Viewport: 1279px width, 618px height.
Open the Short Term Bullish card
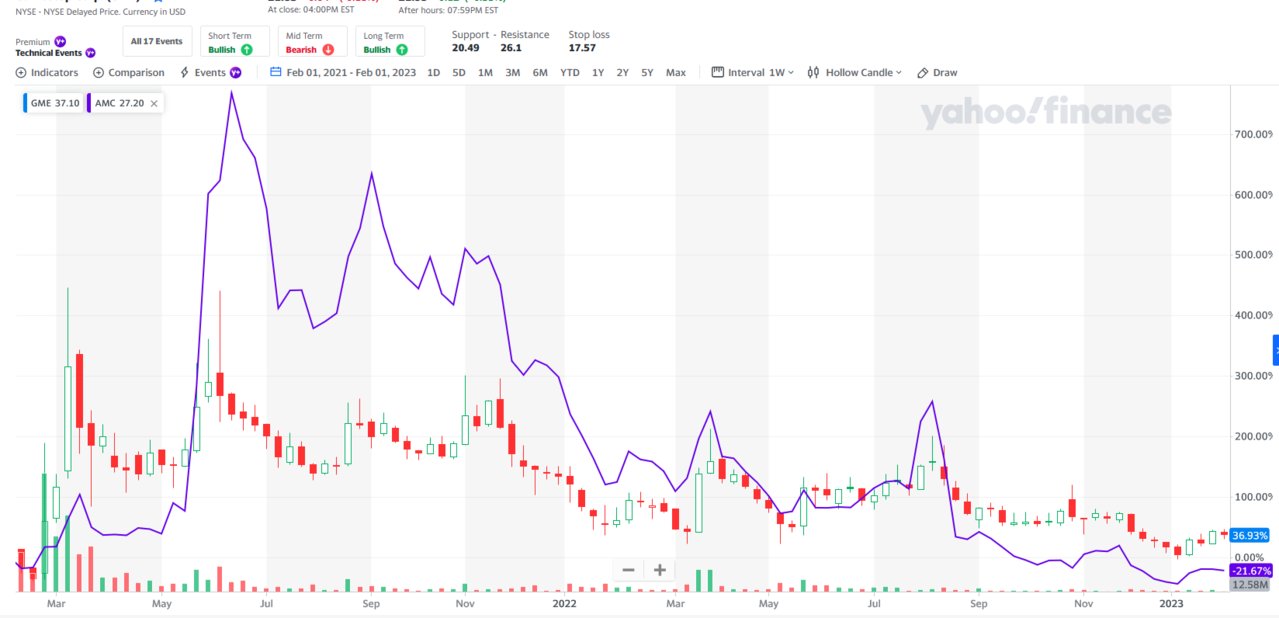pos(234,42)
